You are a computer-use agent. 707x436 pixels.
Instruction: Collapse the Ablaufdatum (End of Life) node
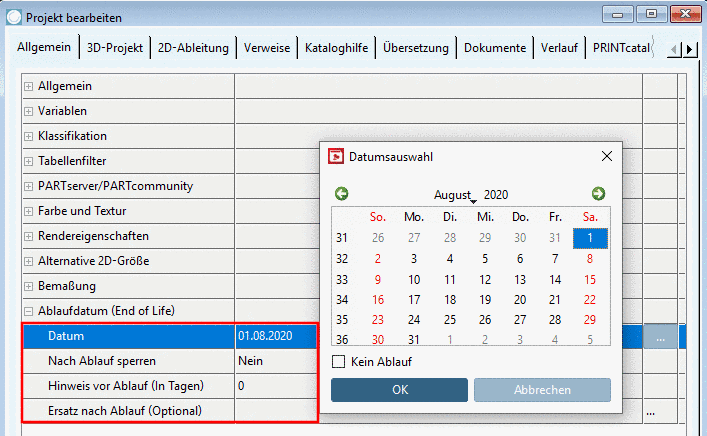(28, 311)
